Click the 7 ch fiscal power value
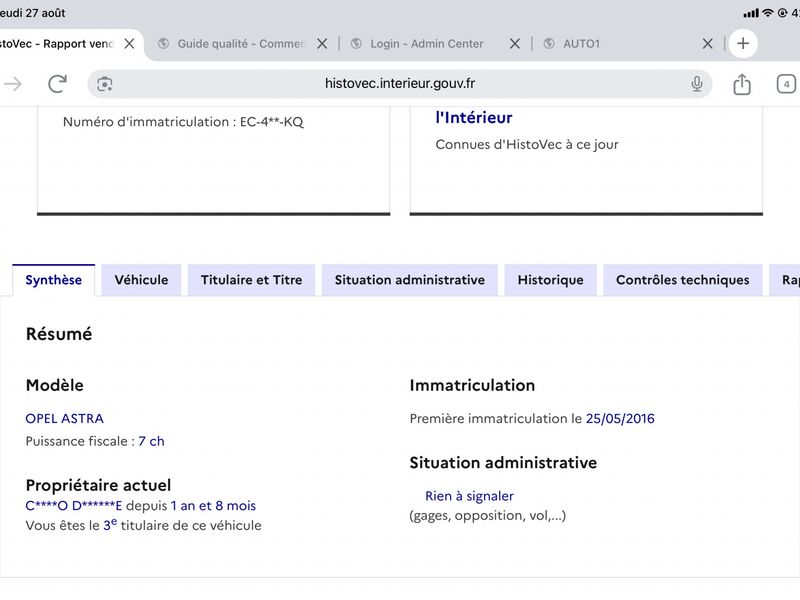This screenshot has height=600, width=800. pos(152,441)
